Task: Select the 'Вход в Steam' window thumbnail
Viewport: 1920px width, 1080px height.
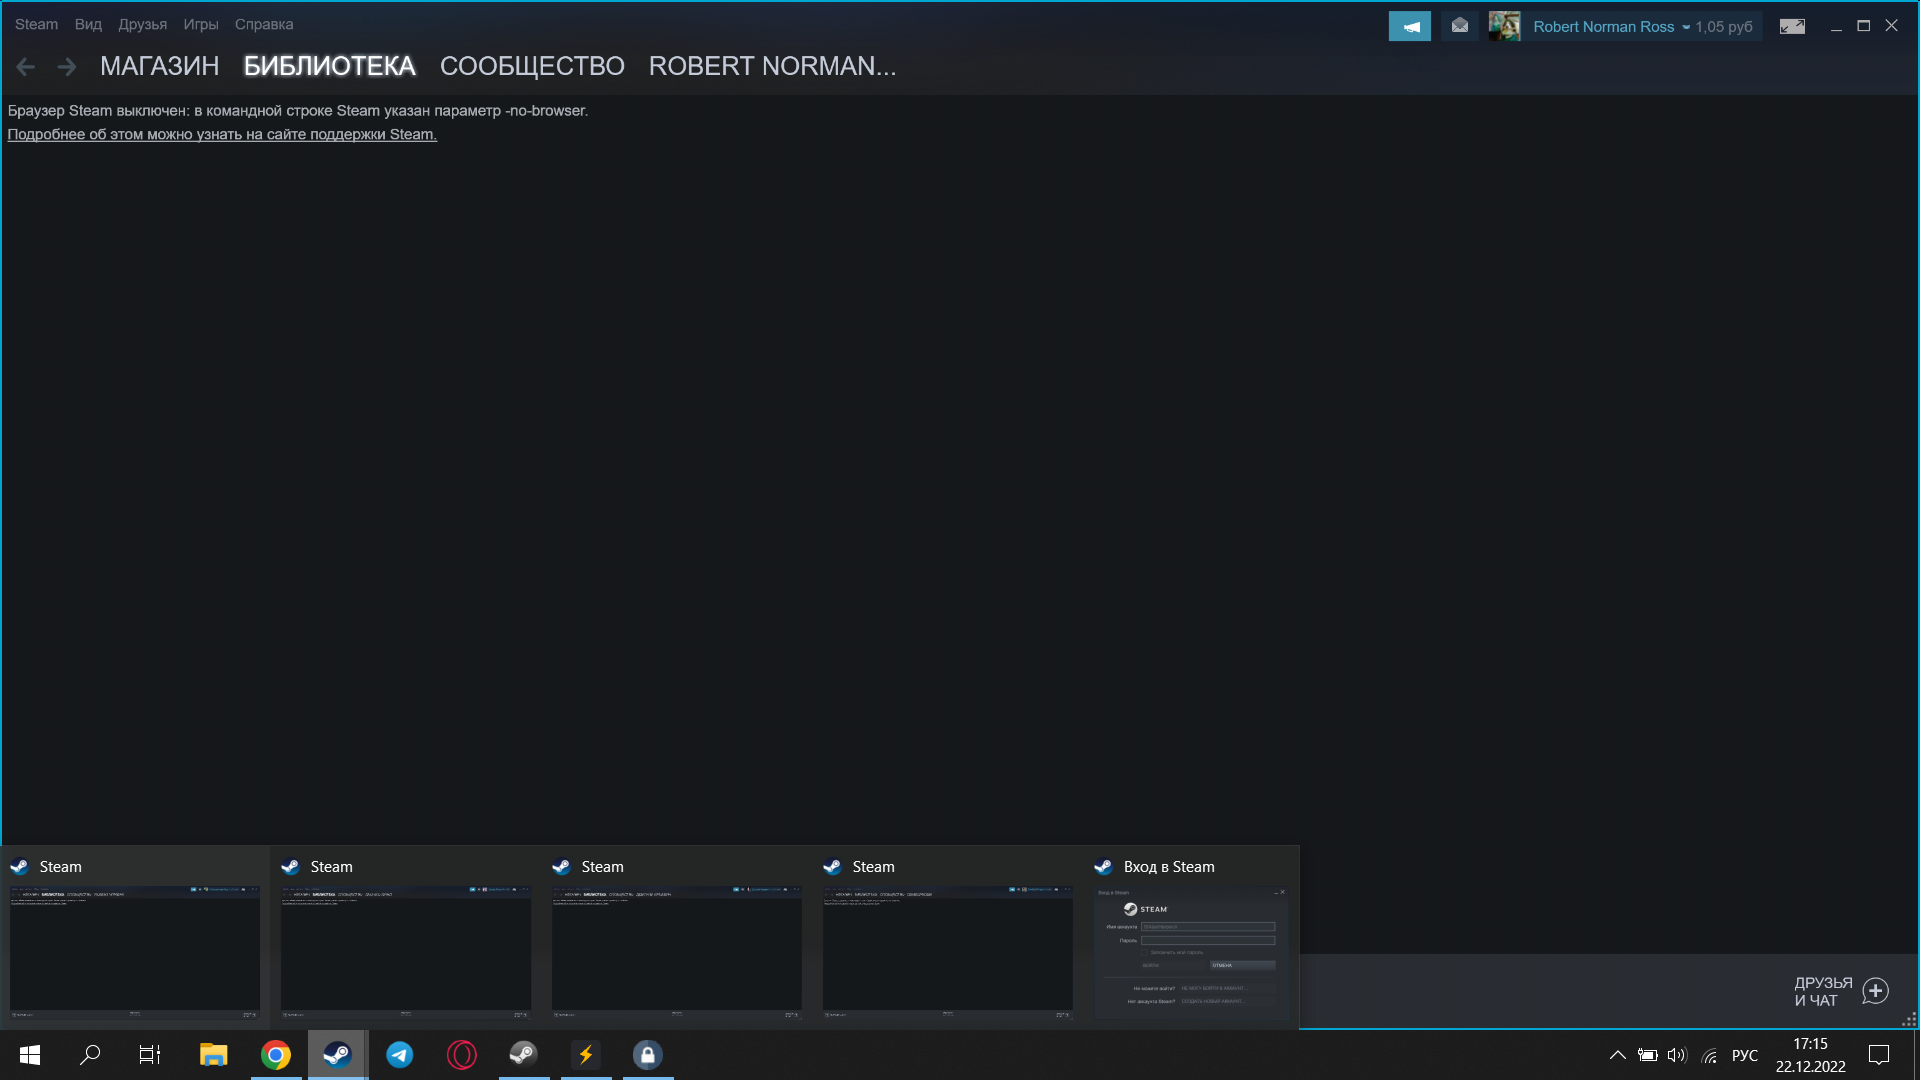Action: (1191, 938)
